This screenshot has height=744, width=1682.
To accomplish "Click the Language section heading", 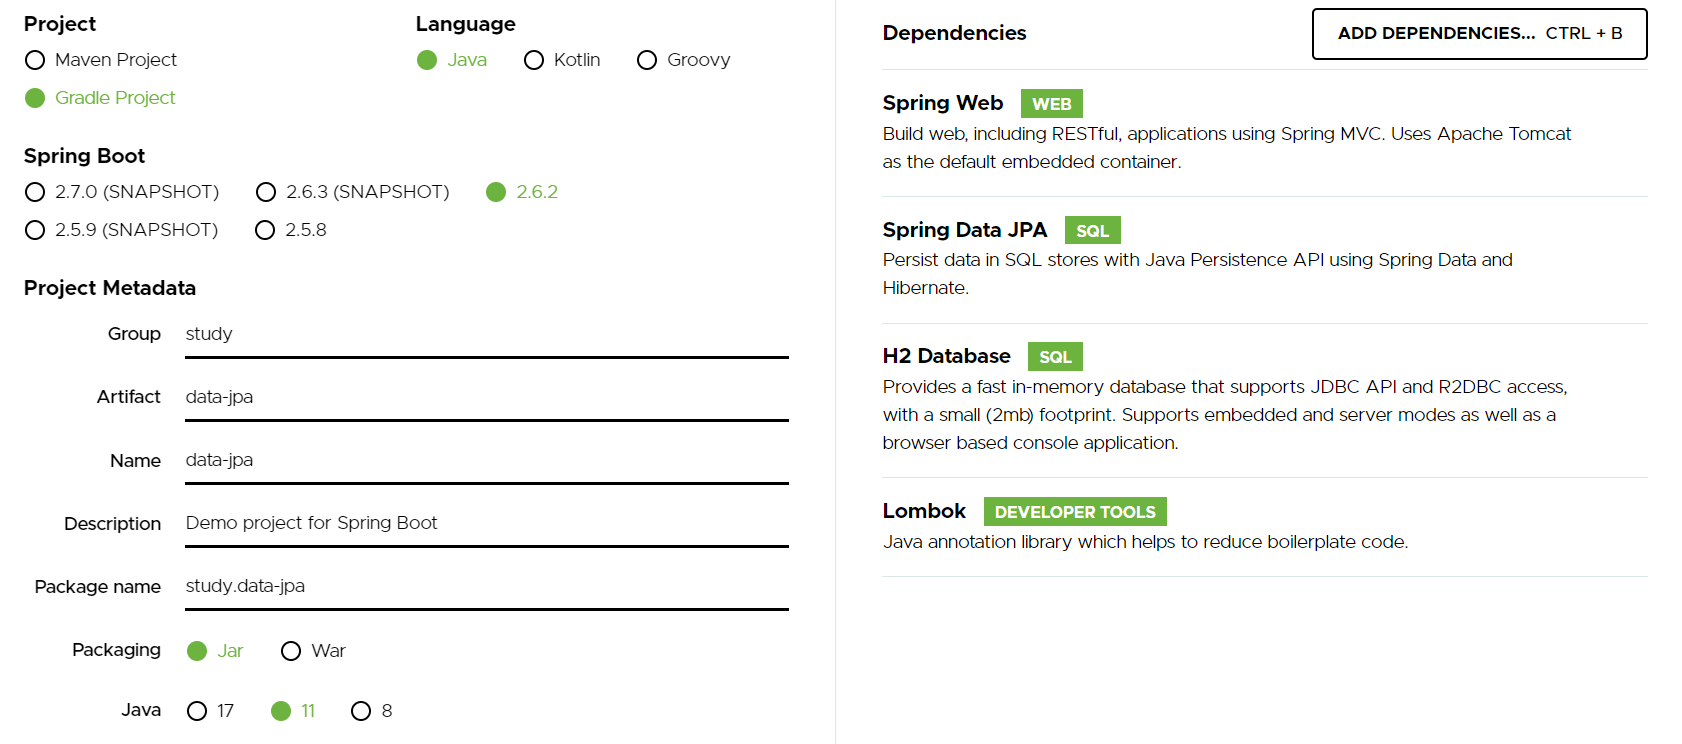I will coord(466,24).
